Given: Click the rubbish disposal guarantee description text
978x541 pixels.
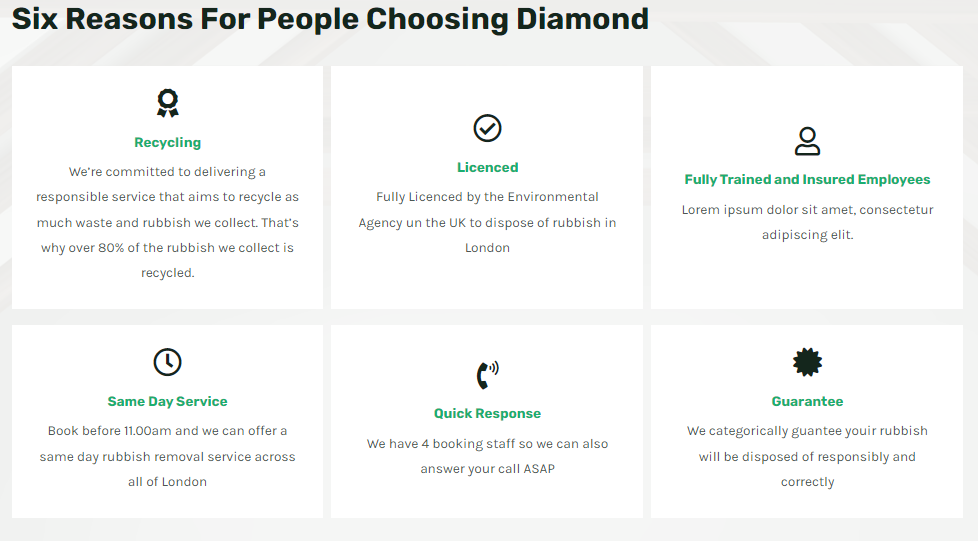Looking at the screenshot, I should (807, 456).
